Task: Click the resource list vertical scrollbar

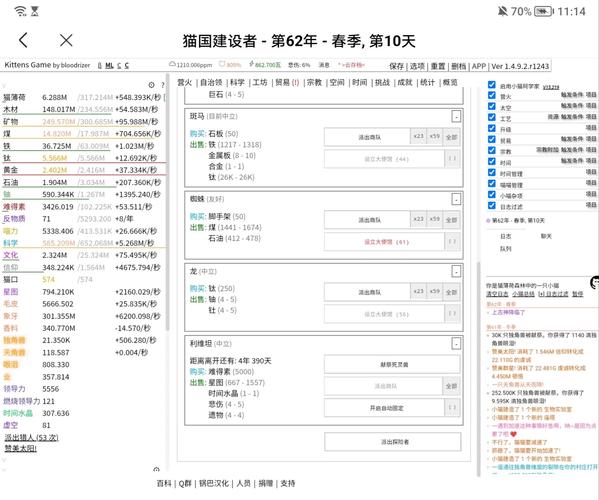Action: coord(167,202)
